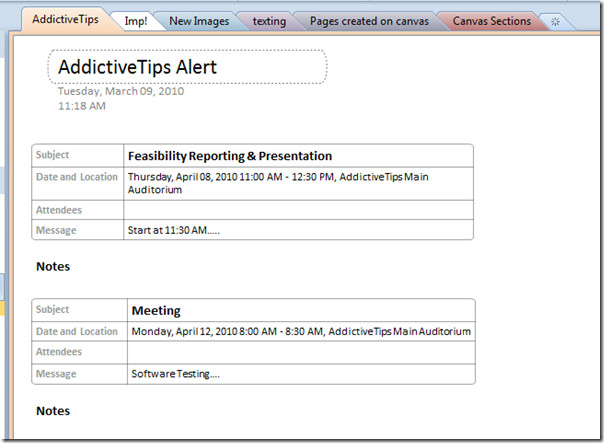Screen dimensions: 604x443
Task: Click the second Notes heading at bottom
Action: click(53, 411)
